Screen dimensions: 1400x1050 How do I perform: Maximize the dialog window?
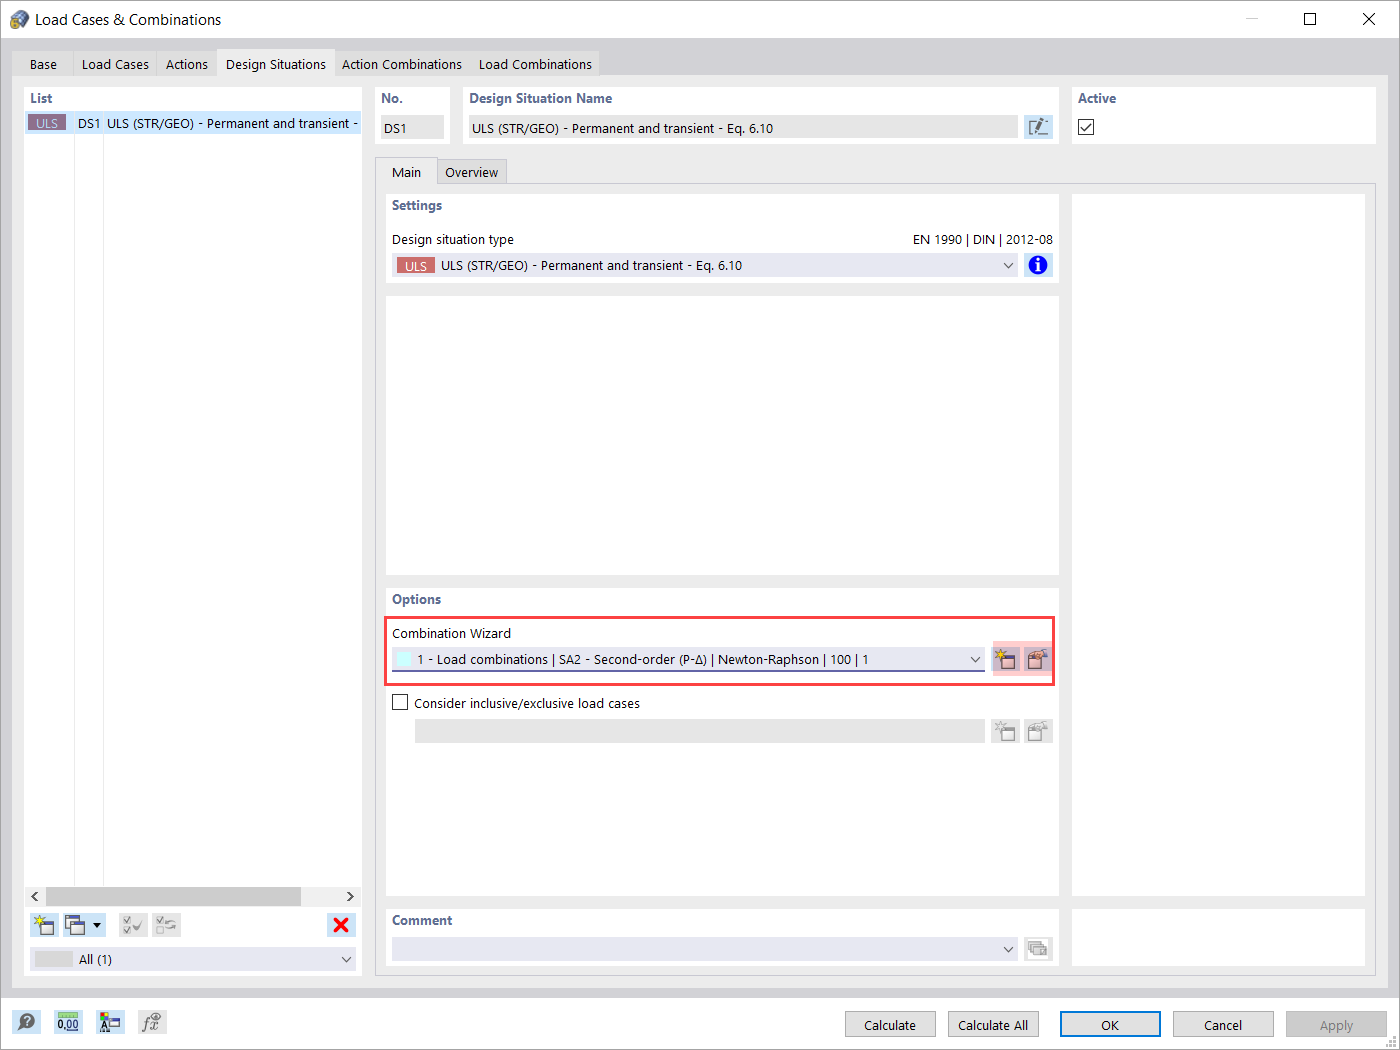(x=1310, y=19)
